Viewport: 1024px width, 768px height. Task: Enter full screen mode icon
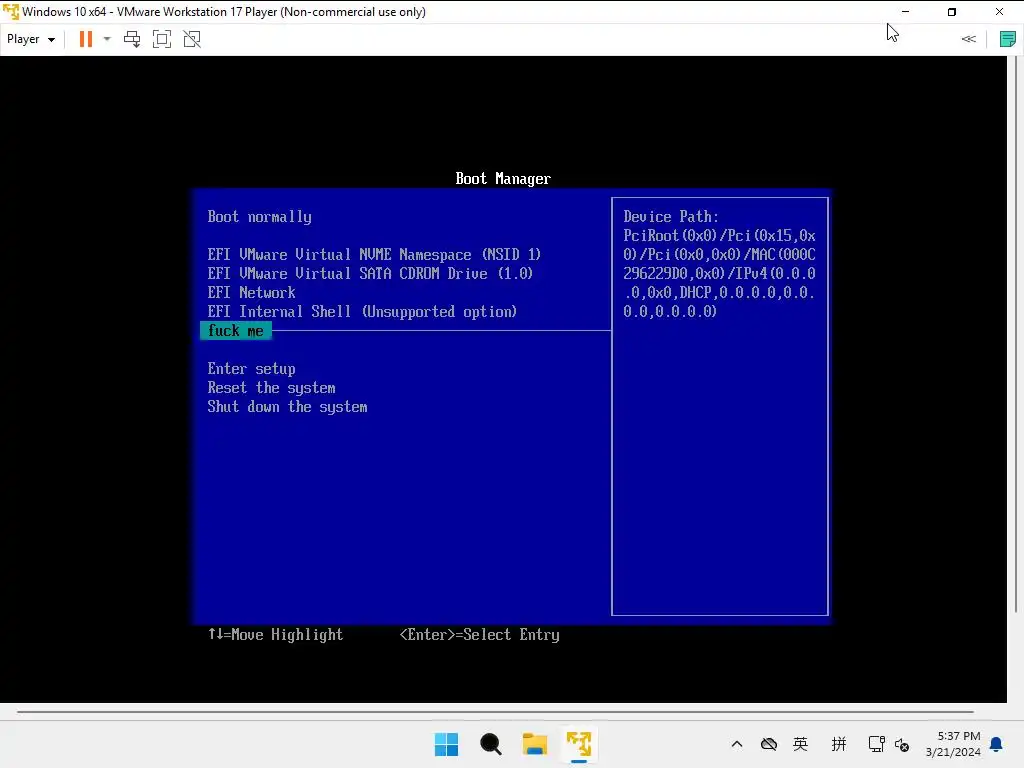(162, 39)
